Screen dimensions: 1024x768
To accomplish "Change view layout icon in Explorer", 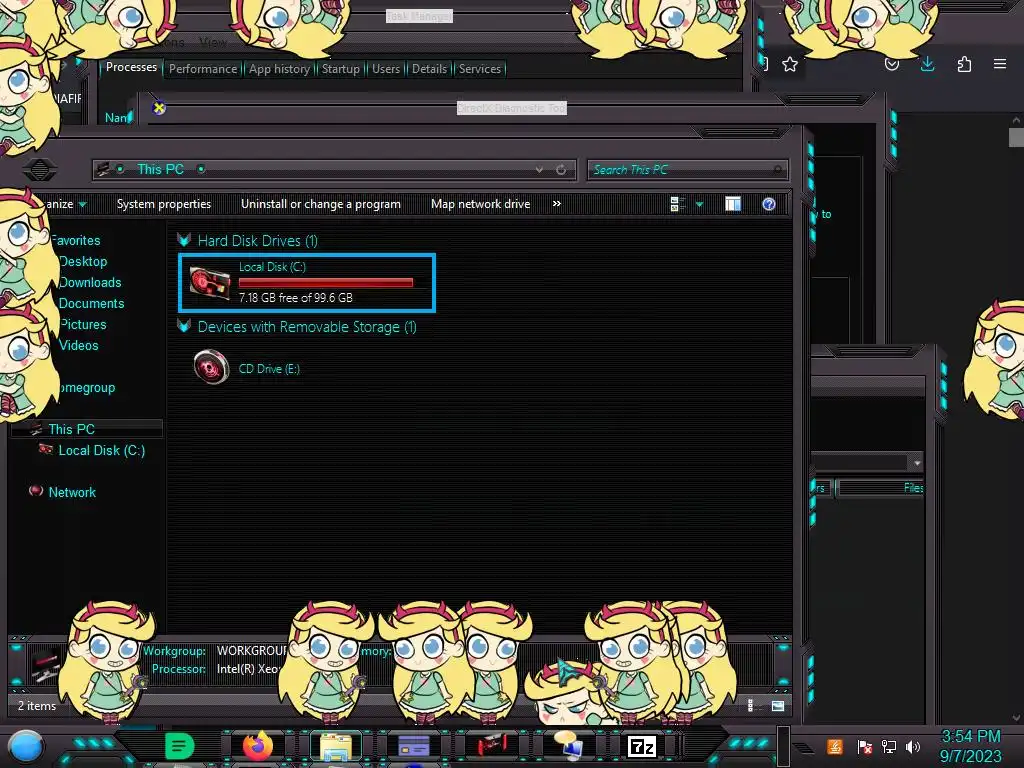I will (677, 204).
